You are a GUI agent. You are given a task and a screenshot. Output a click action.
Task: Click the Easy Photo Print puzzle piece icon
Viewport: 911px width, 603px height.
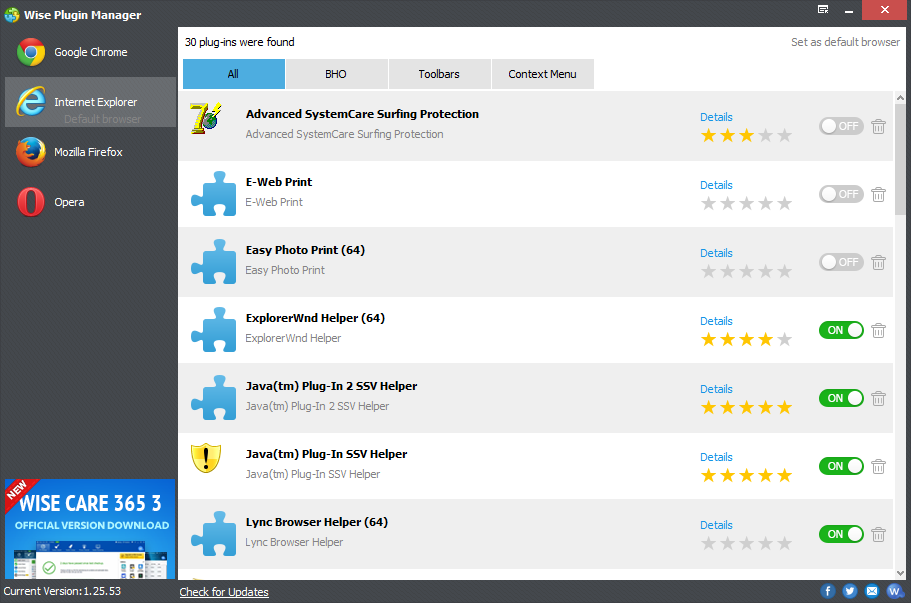214,261
